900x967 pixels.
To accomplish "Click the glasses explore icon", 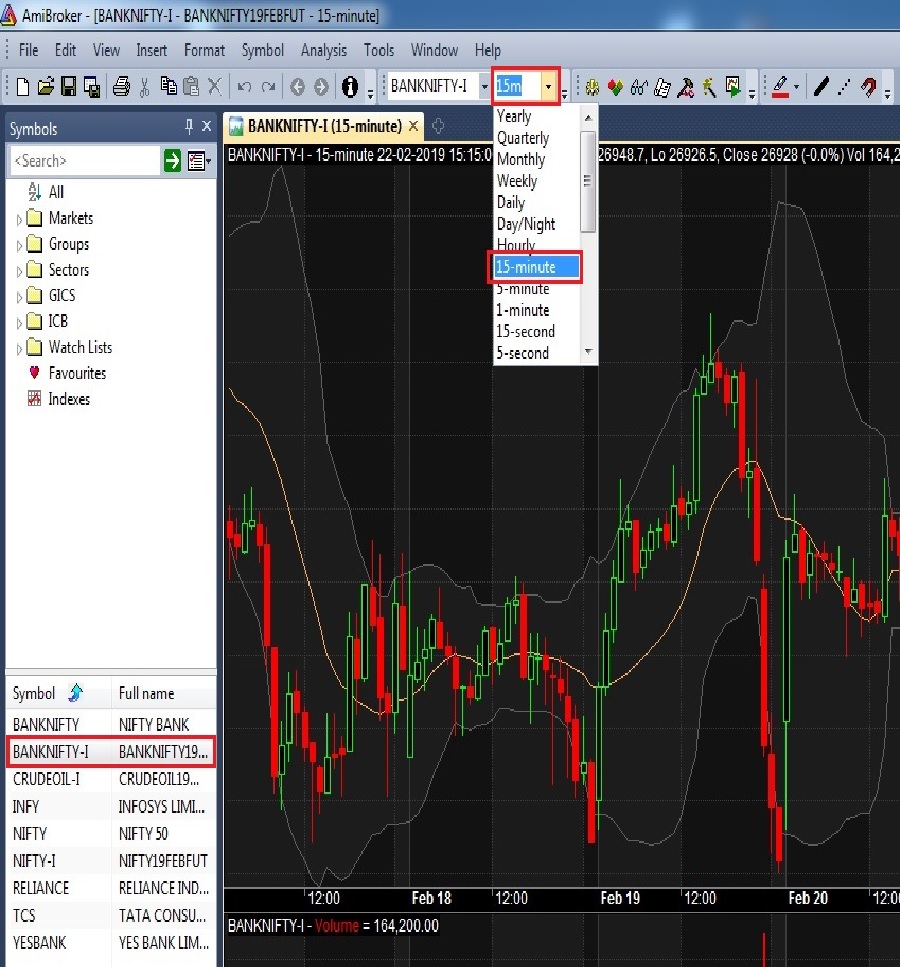I will (638, 87).
